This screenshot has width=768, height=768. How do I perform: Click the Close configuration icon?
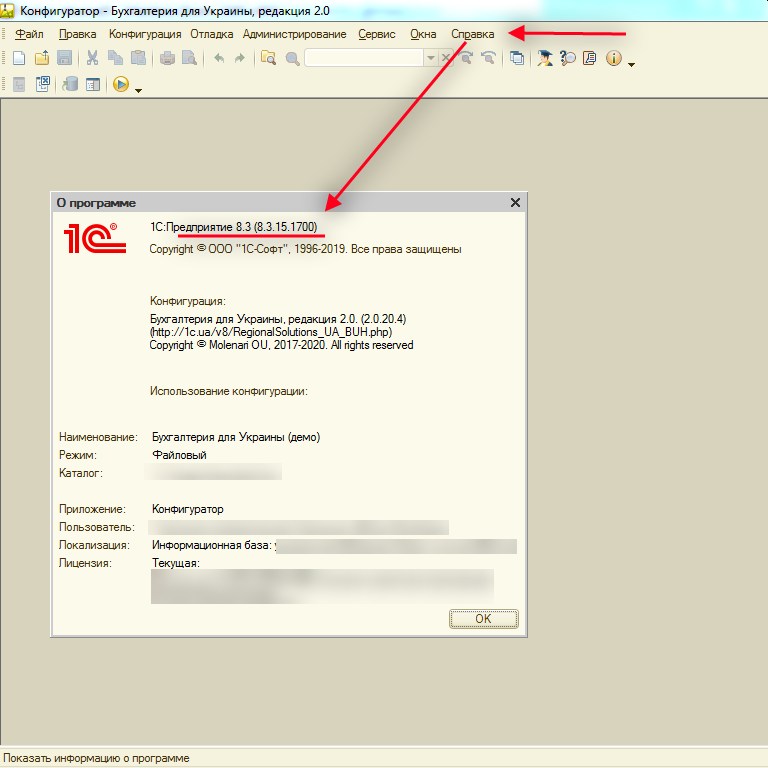pos(43,84)
